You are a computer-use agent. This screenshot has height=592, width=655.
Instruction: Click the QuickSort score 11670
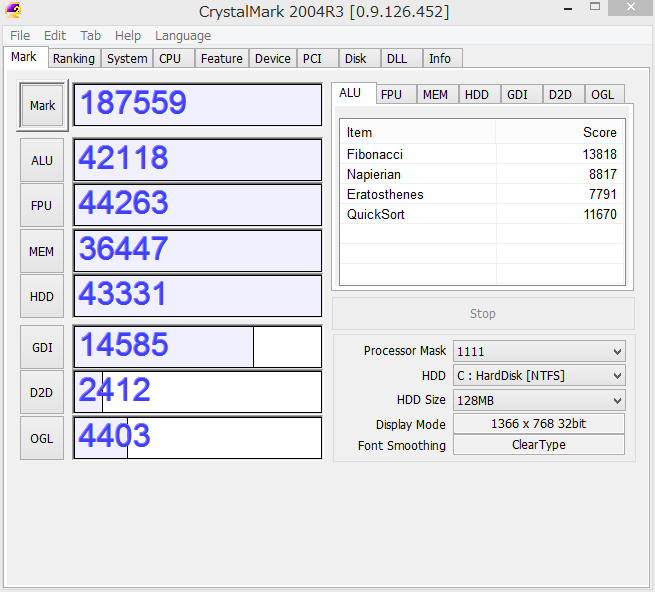599,214
